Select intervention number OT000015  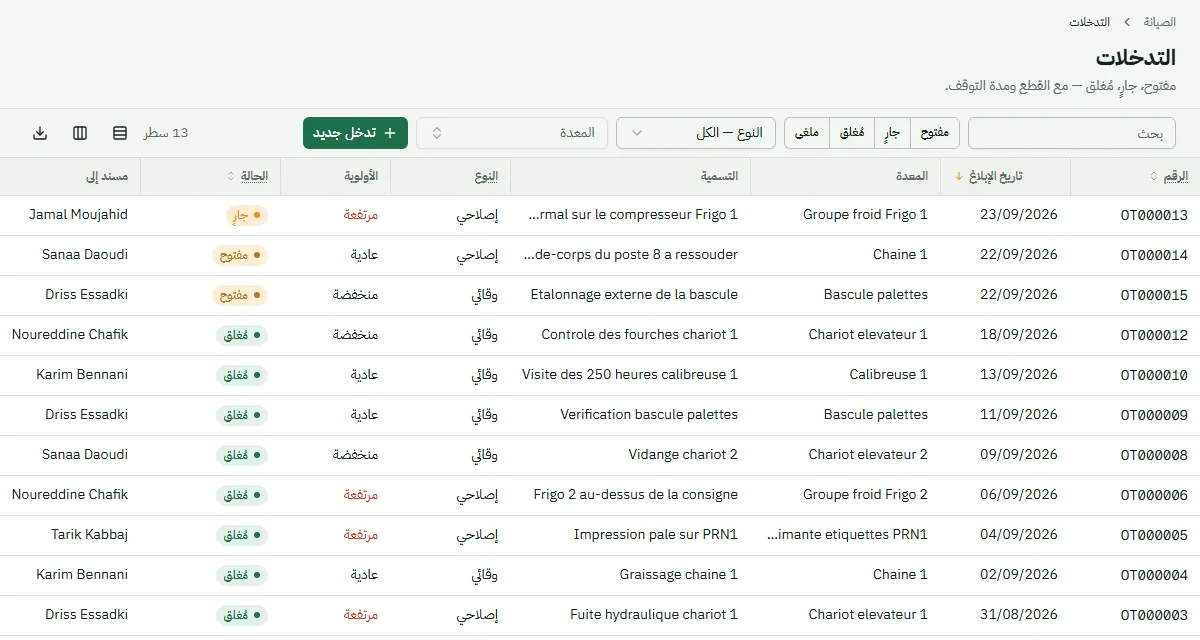pyautogui.click(x=1154, y=295)
